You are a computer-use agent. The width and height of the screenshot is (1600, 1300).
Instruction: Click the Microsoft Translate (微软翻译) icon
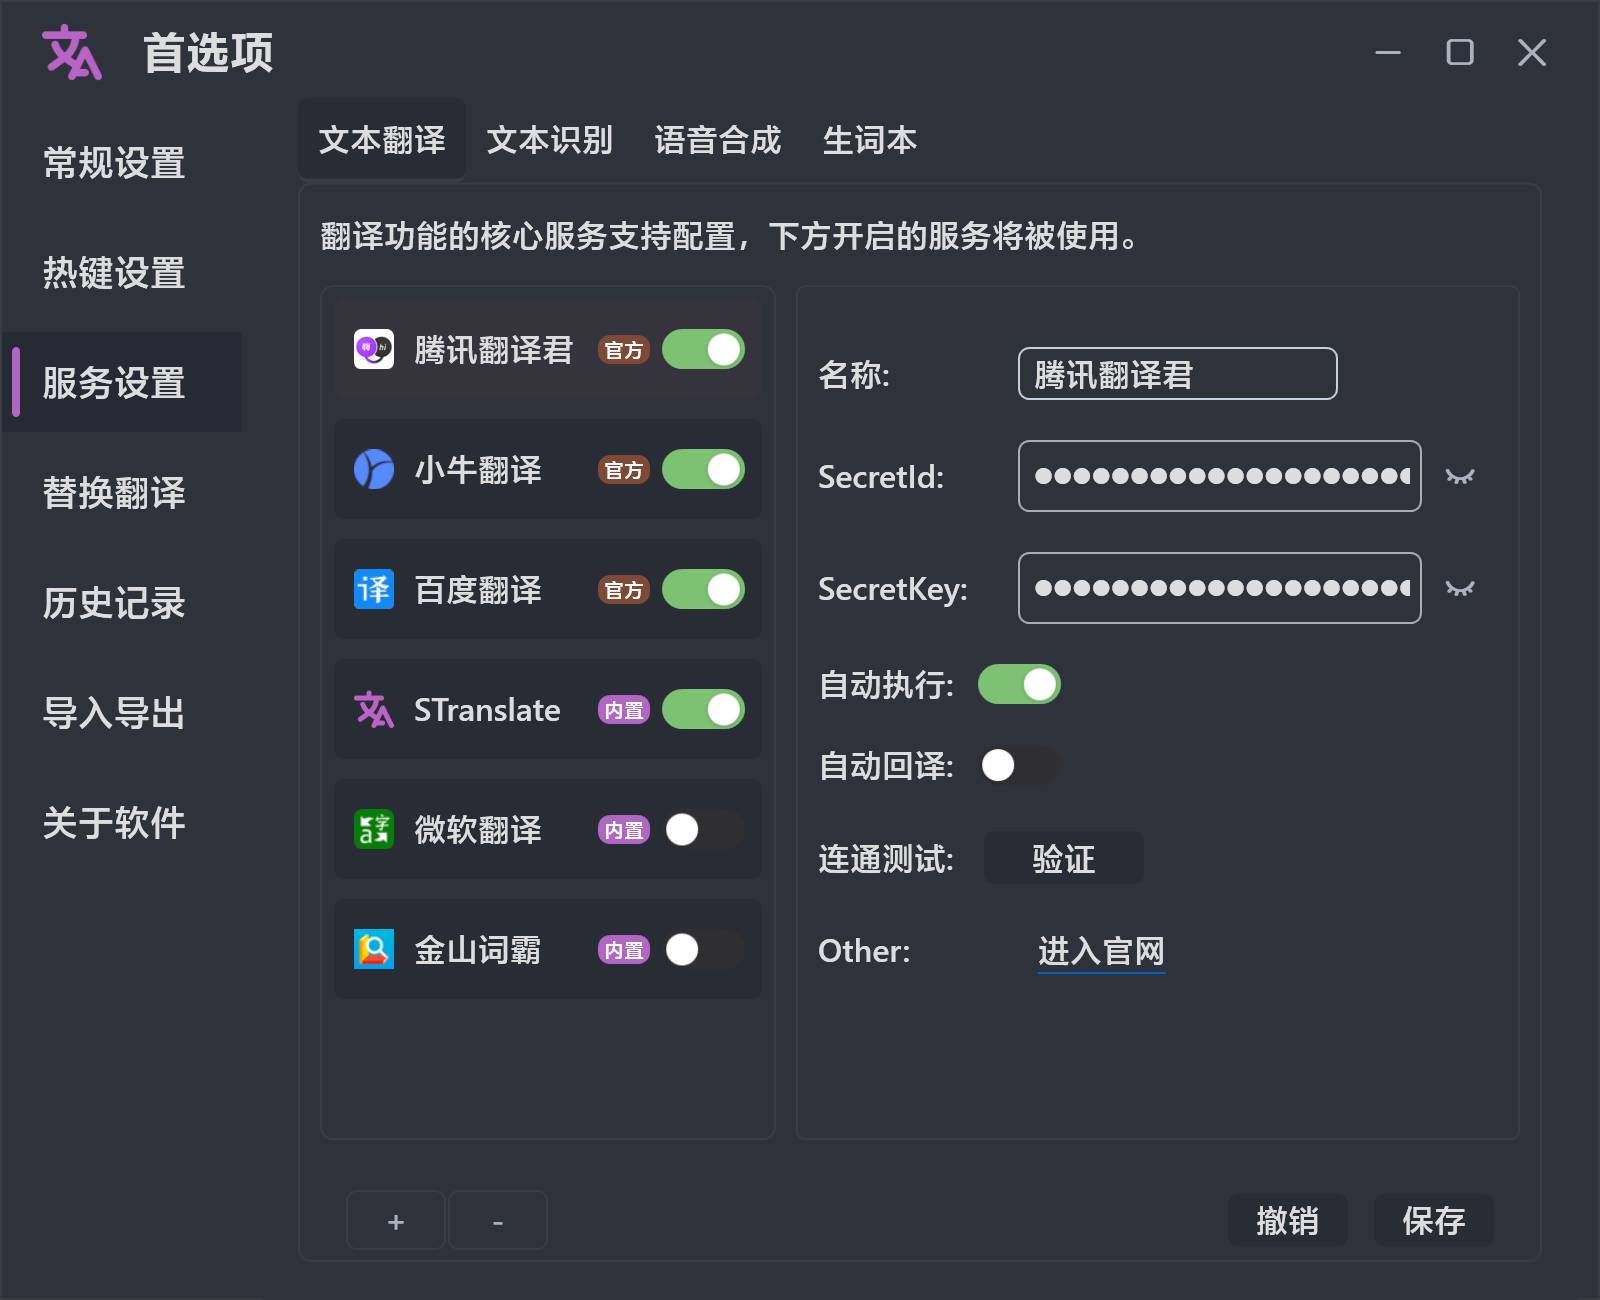tap(374, 829)
